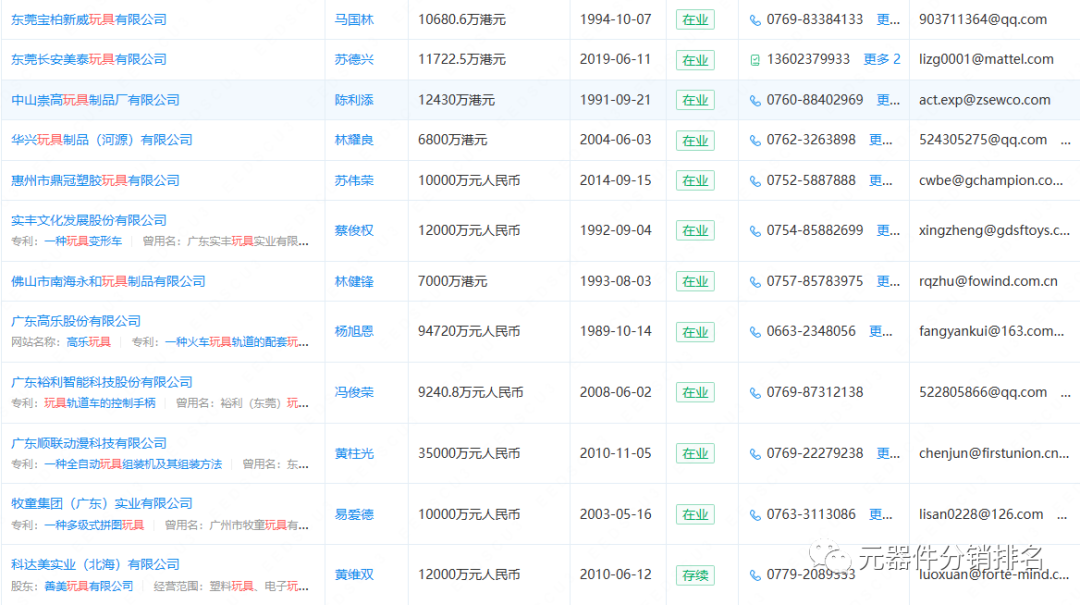1080x605 pixels.
Task: Select email rqzhu@fowind.com.cn
Action: (988, 281)
